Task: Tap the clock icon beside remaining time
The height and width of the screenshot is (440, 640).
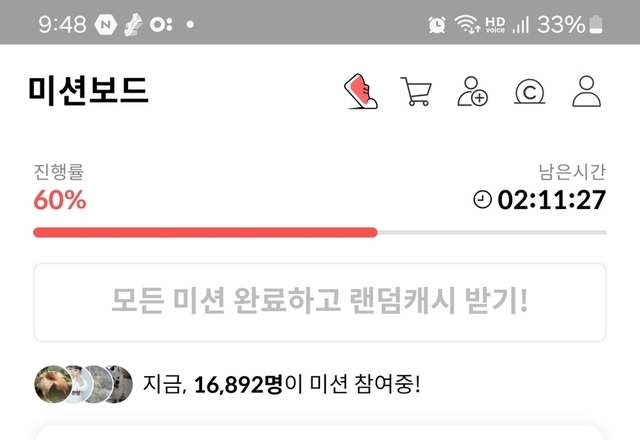Action: [482, 200]
